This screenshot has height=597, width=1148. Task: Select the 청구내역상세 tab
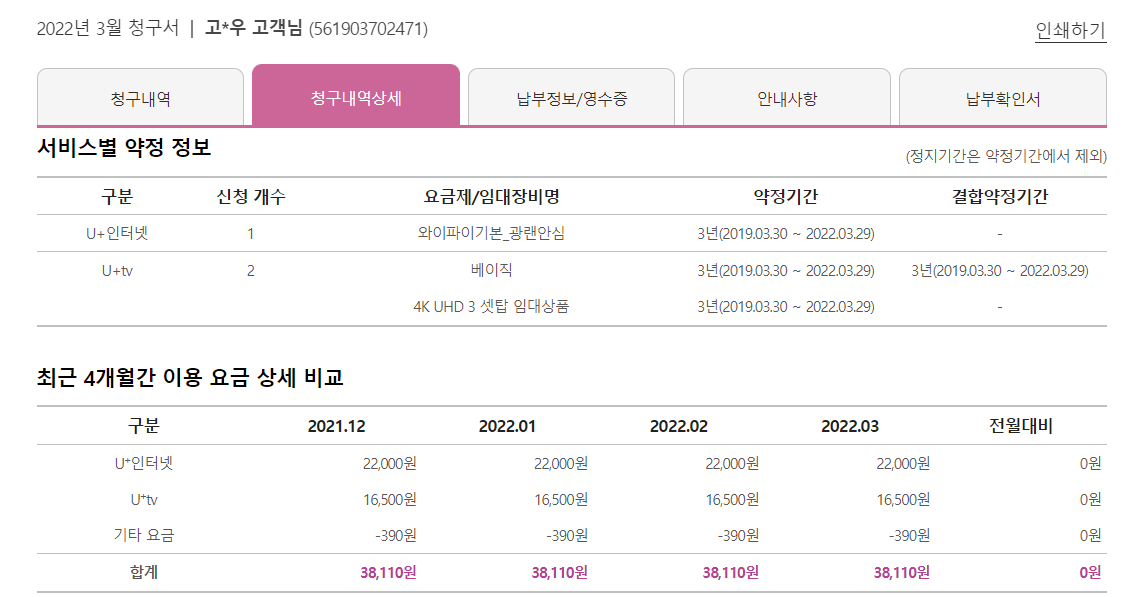point(356,98)
